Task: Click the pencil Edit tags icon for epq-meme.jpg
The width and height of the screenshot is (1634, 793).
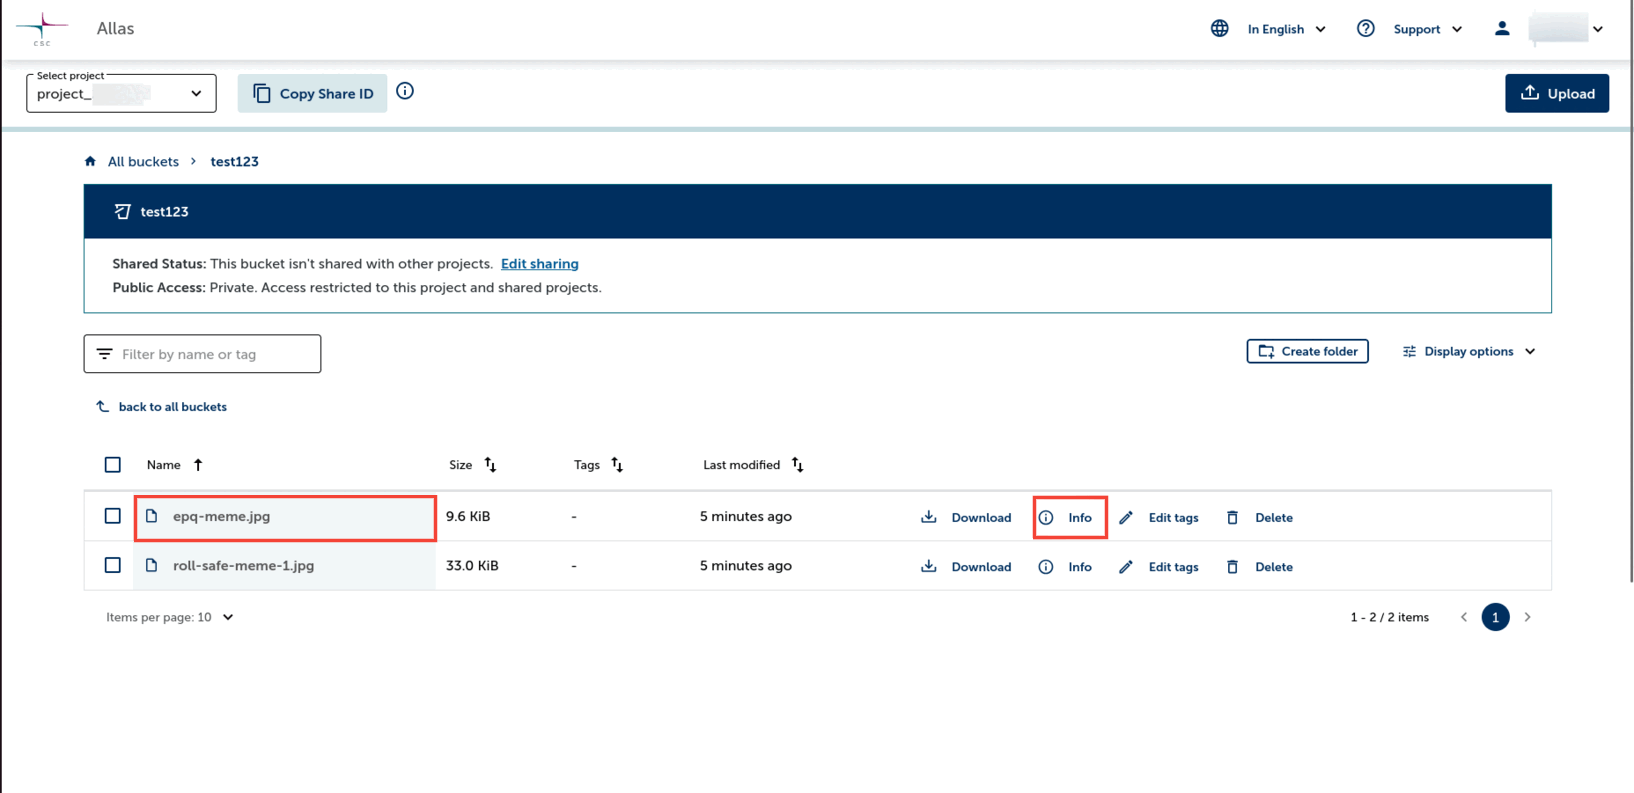Action: pyautogui.click(x=1126, y=517)
